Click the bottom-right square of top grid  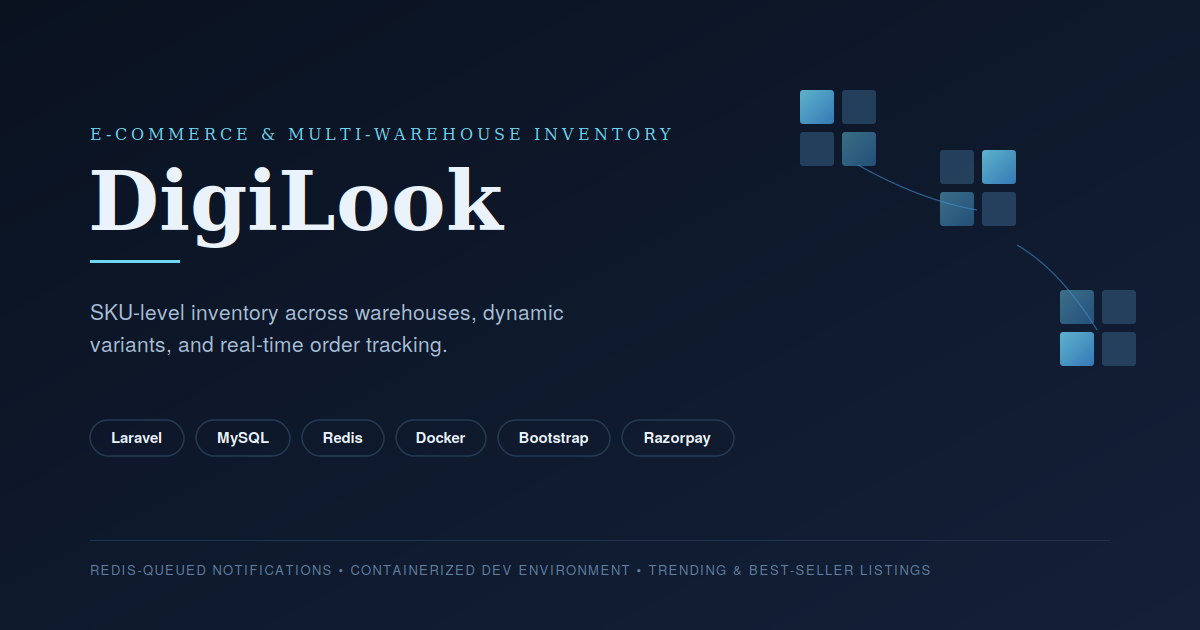click(859, 149)
